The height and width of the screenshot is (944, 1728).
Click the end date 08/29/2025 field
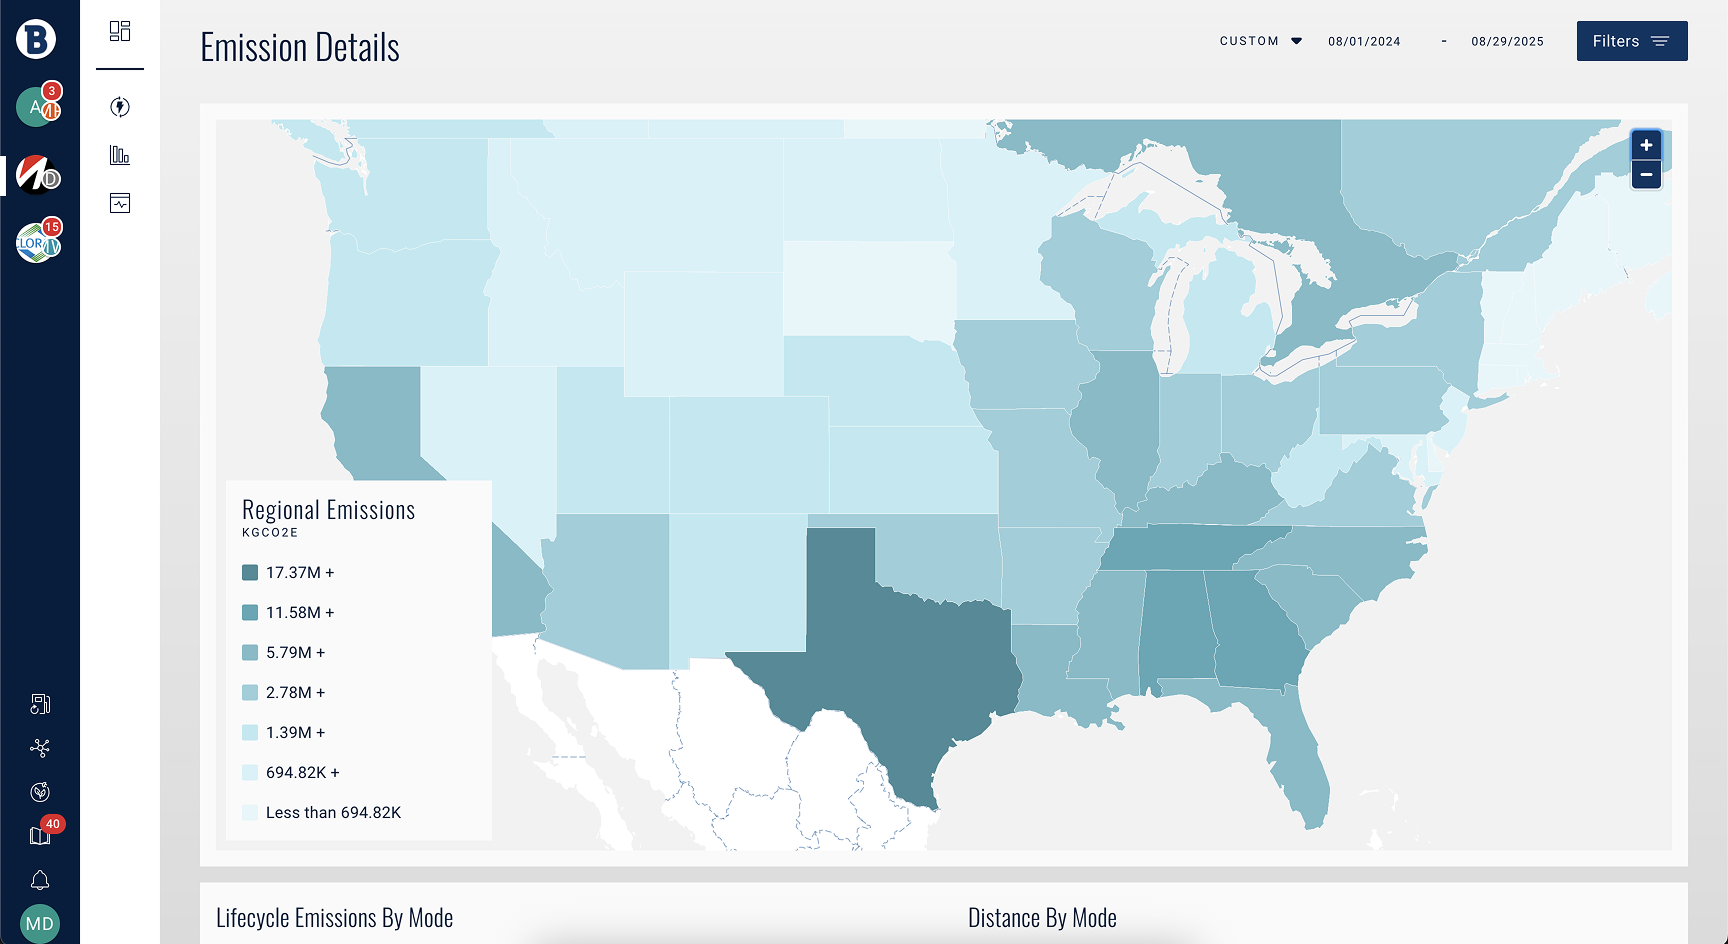[1507, 41]
